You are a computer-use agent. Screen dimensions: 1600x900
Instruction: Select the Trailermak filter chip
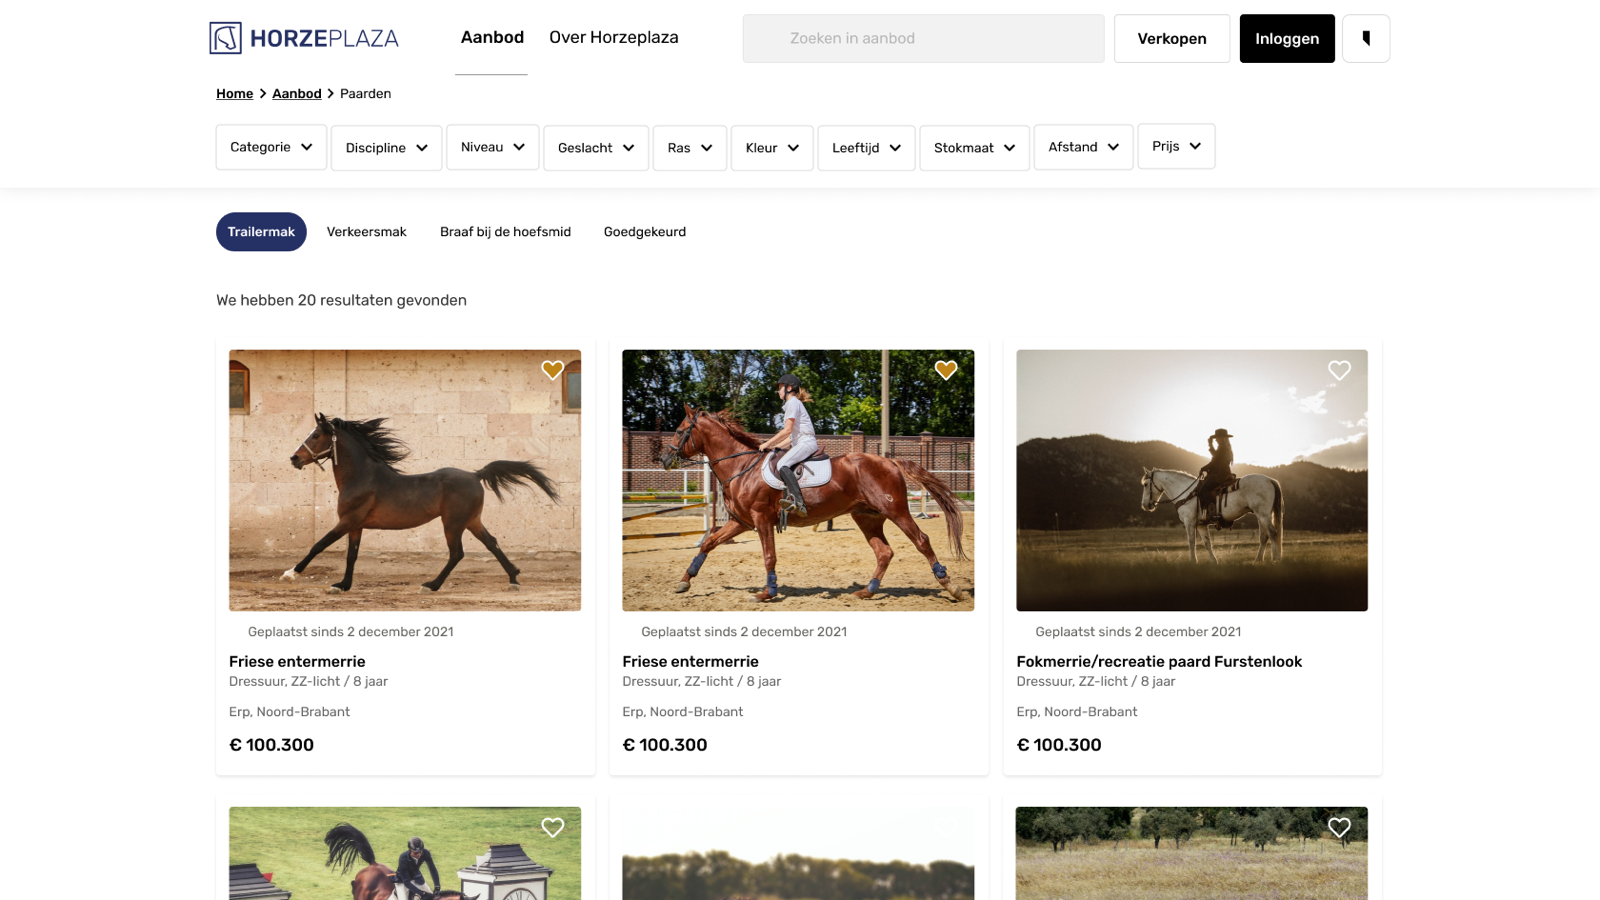[x=261, y=232]
